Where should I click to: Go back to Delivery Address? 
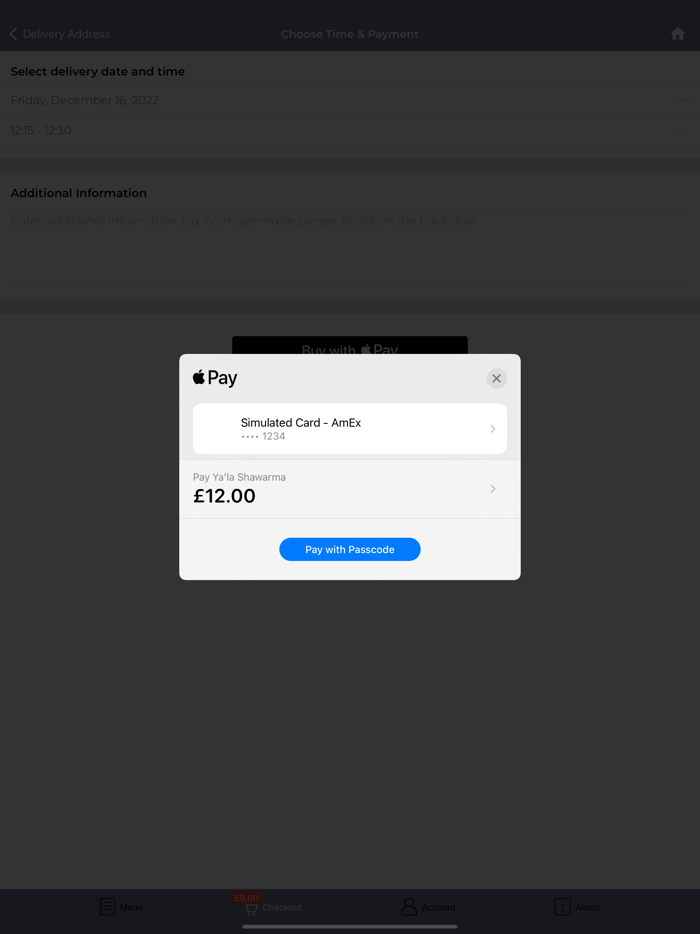60,34
